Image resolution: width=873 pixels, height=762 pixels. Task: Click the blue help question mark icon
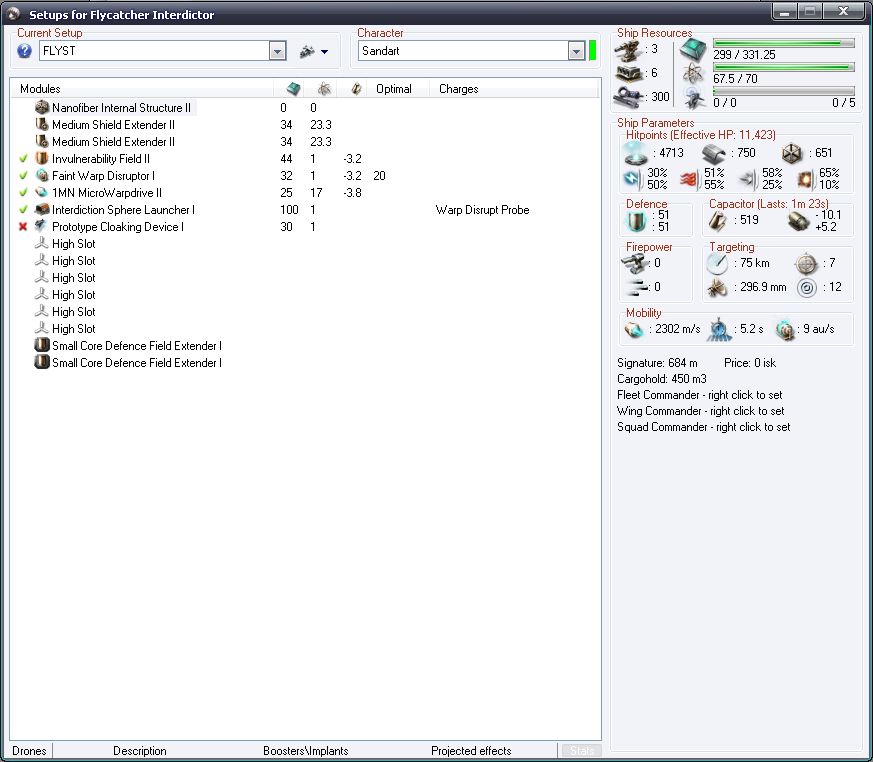pos(24,51)
